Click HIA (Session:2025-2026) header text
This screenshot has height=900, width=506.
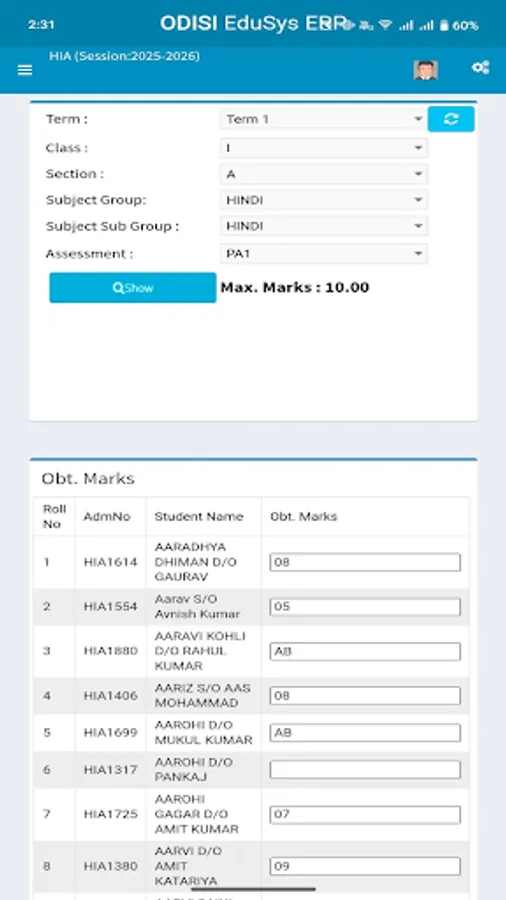click(x=124, y=56)
